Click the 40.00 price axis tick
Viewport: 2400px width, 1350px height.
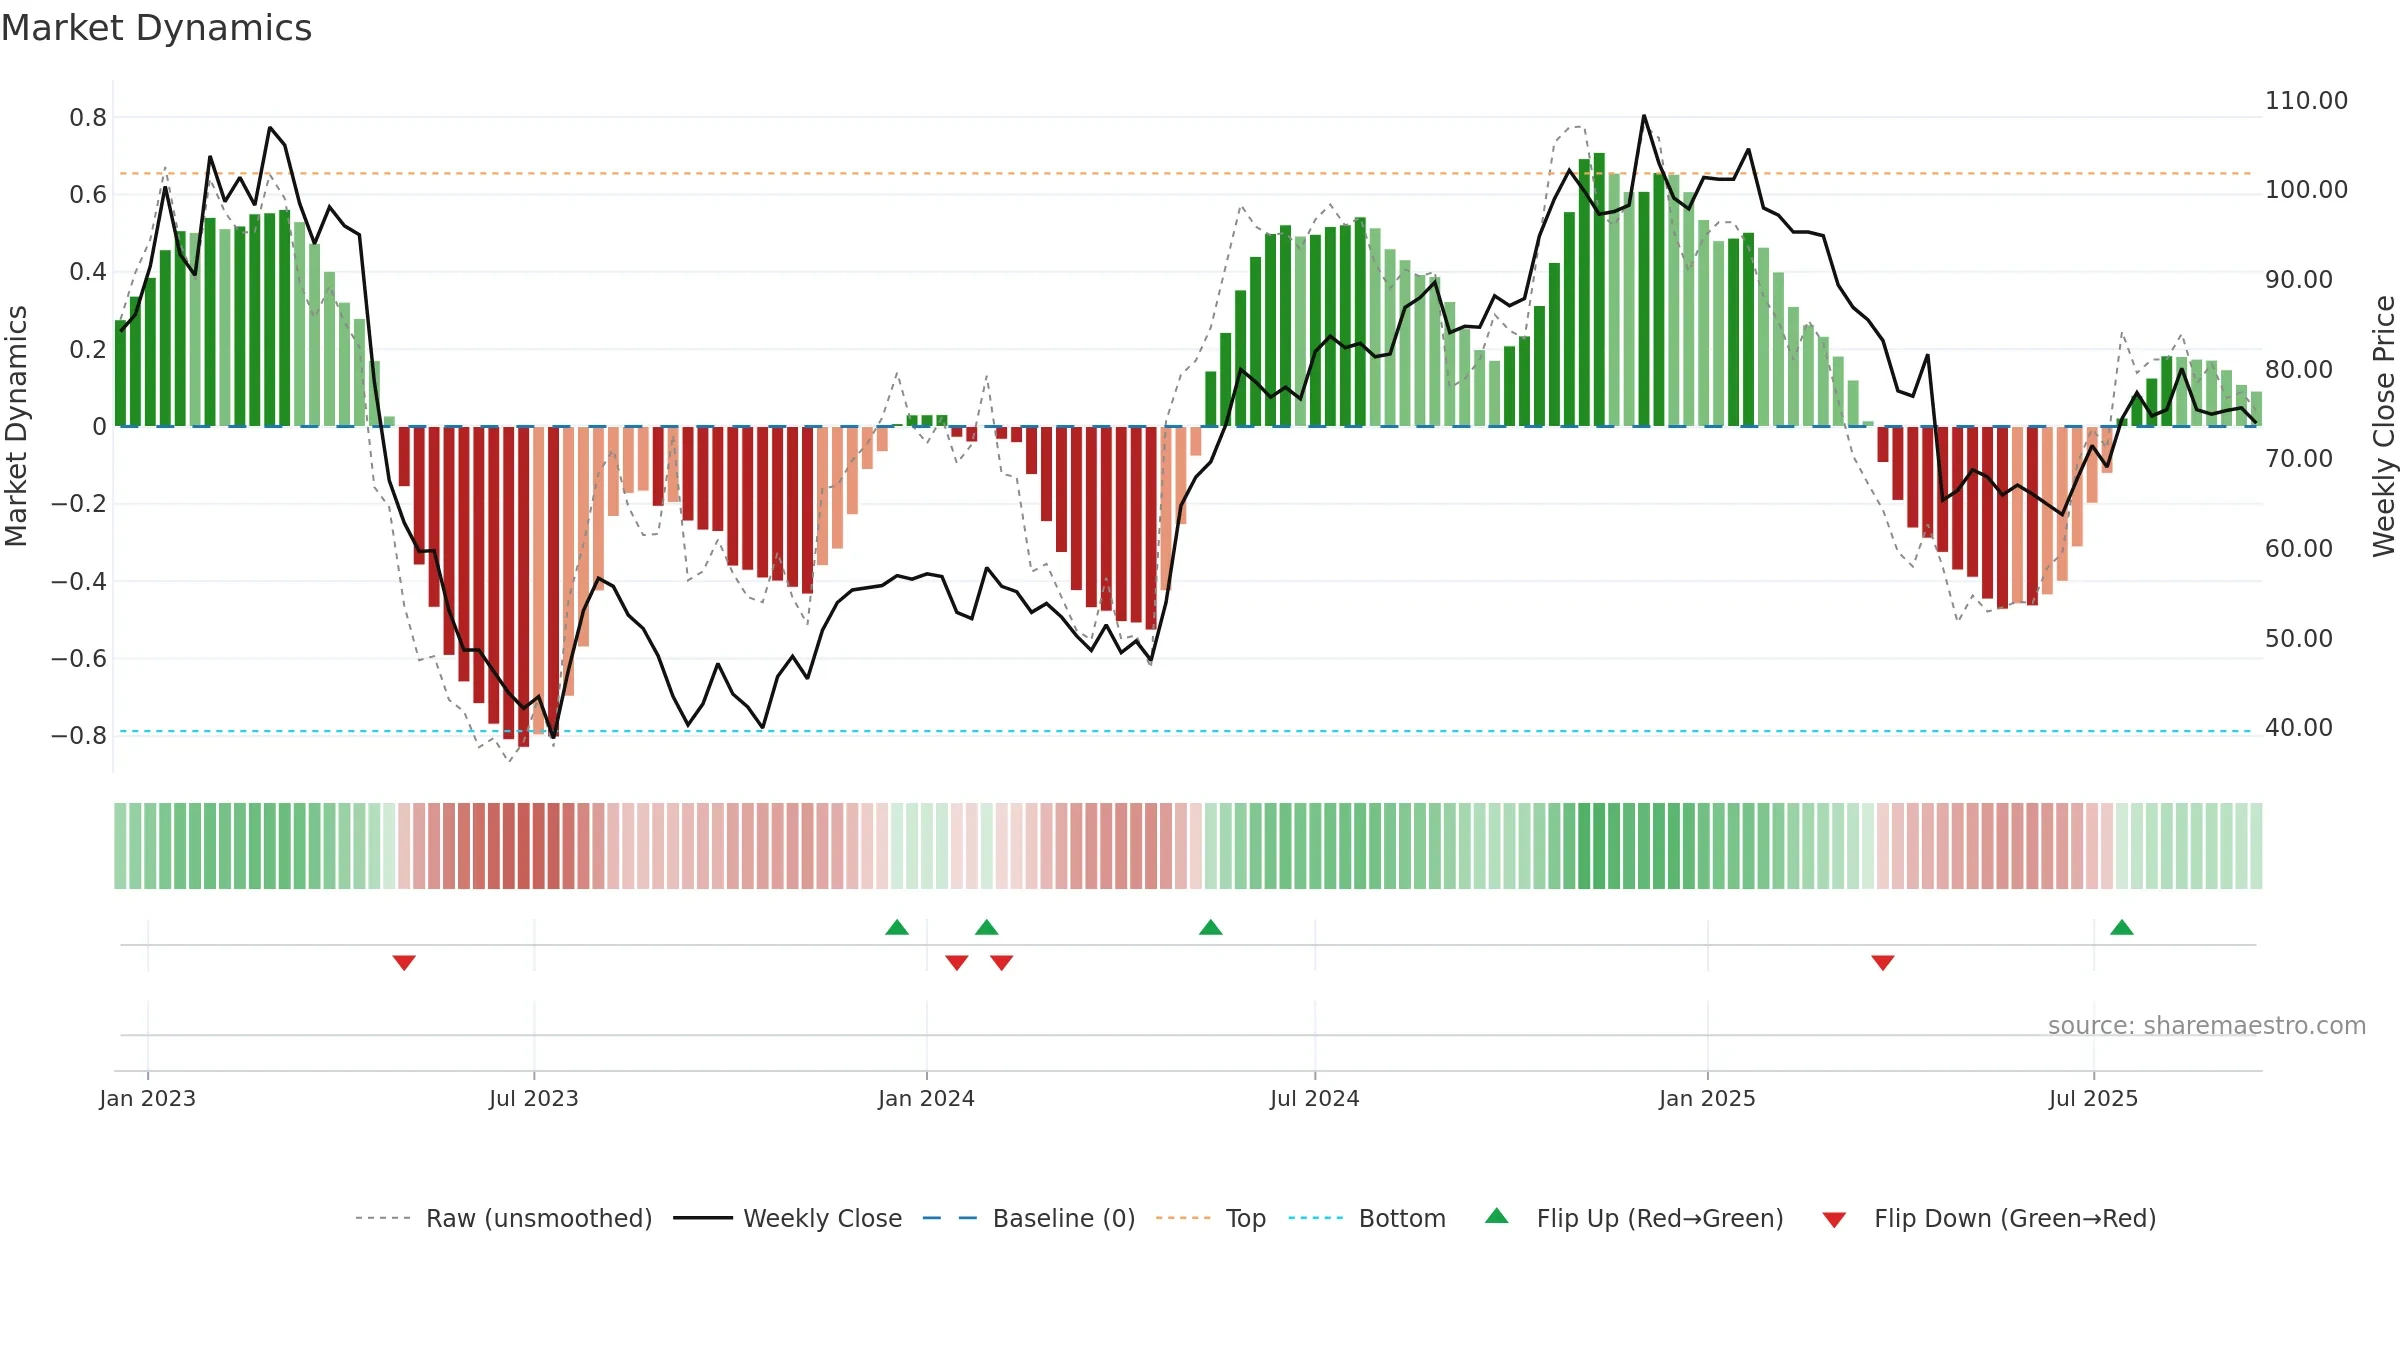pyautogui.click(x=2299, y=727)
